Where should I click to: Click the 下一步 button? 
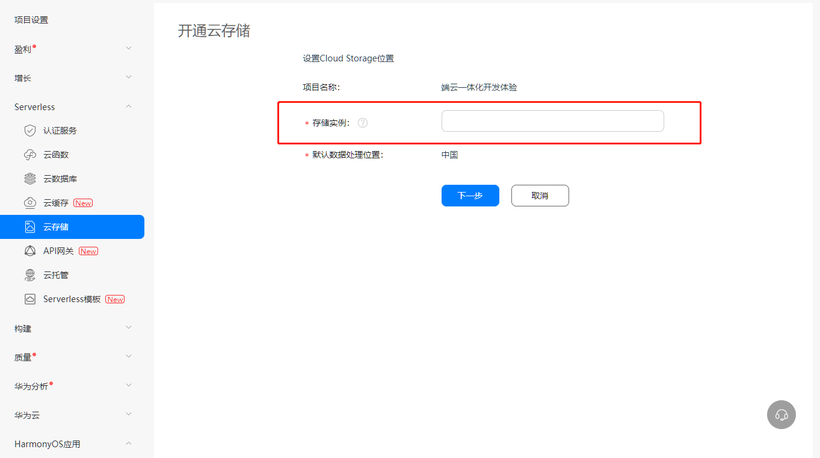point(470,196)
